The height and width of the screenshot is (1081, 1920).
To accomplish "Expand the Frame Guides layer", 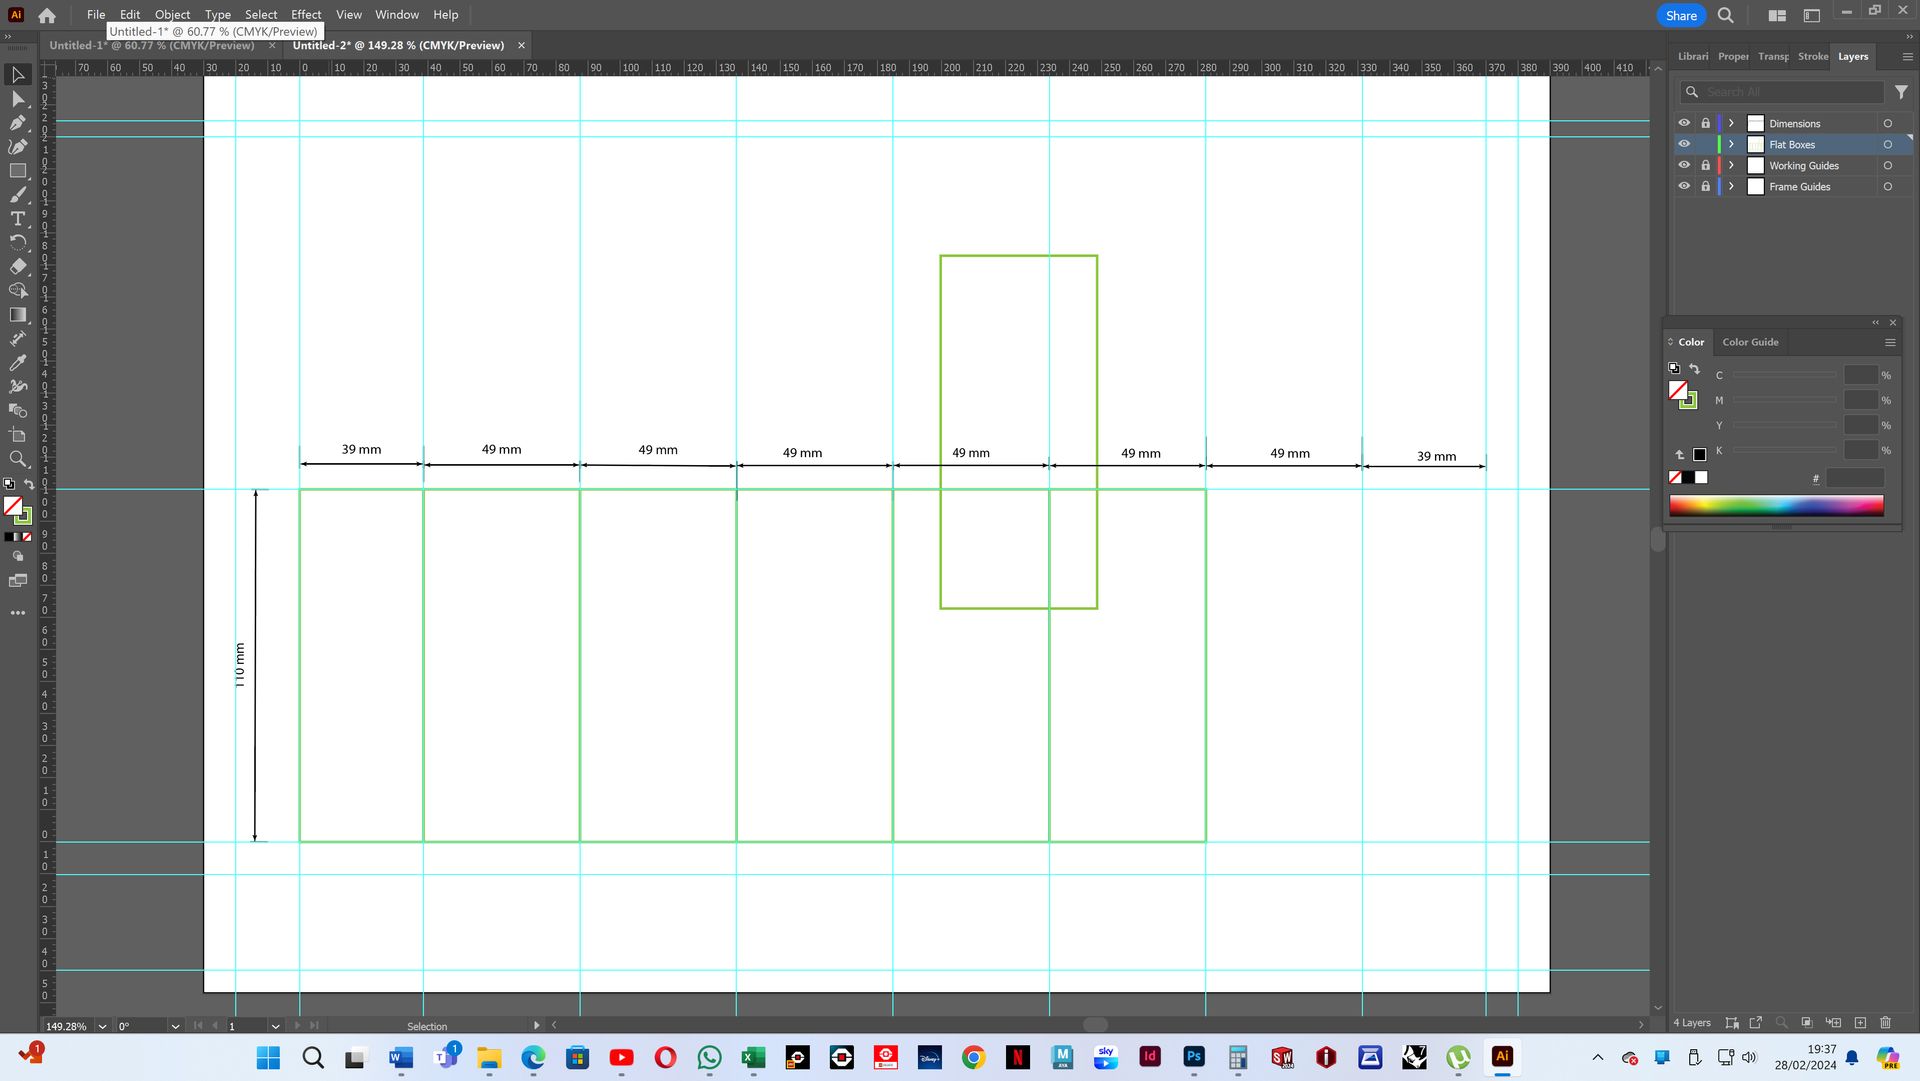I will point(1731,186).
